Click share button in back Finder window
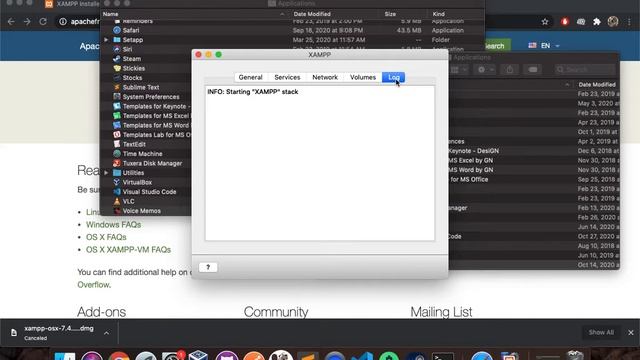The height and width of the screenshot is (360, 640). click(510, 70)
